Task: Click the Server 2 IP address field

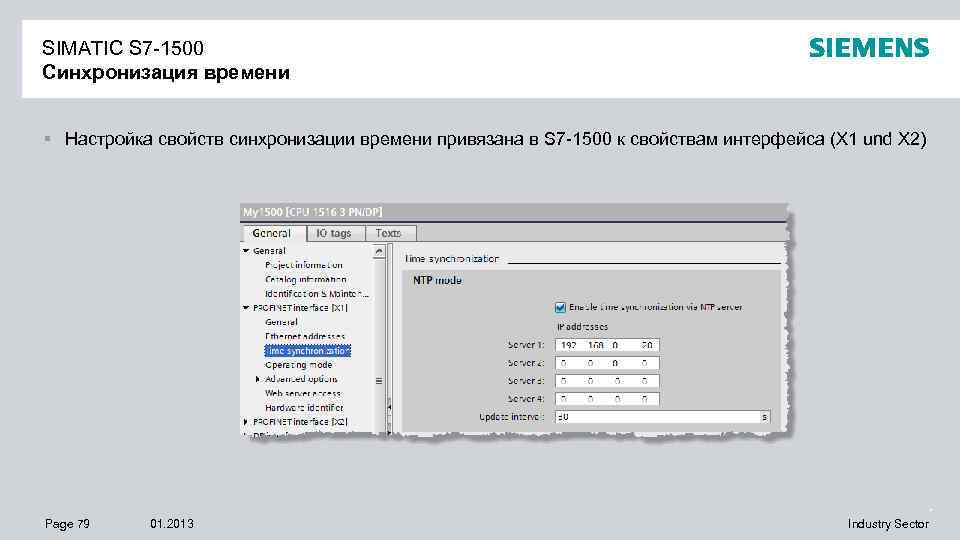Action: tap(607, 363)
